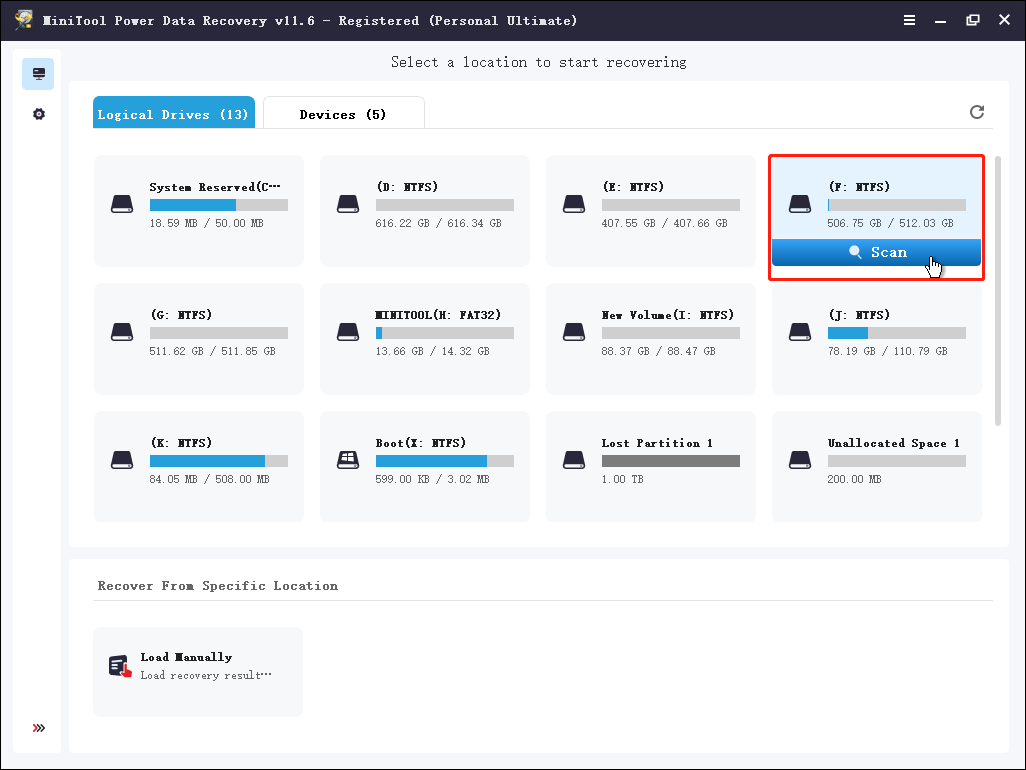This screenshot has height=770, width=1026.
Task: Click the J: NTFS drive icon
Action: 800,332
